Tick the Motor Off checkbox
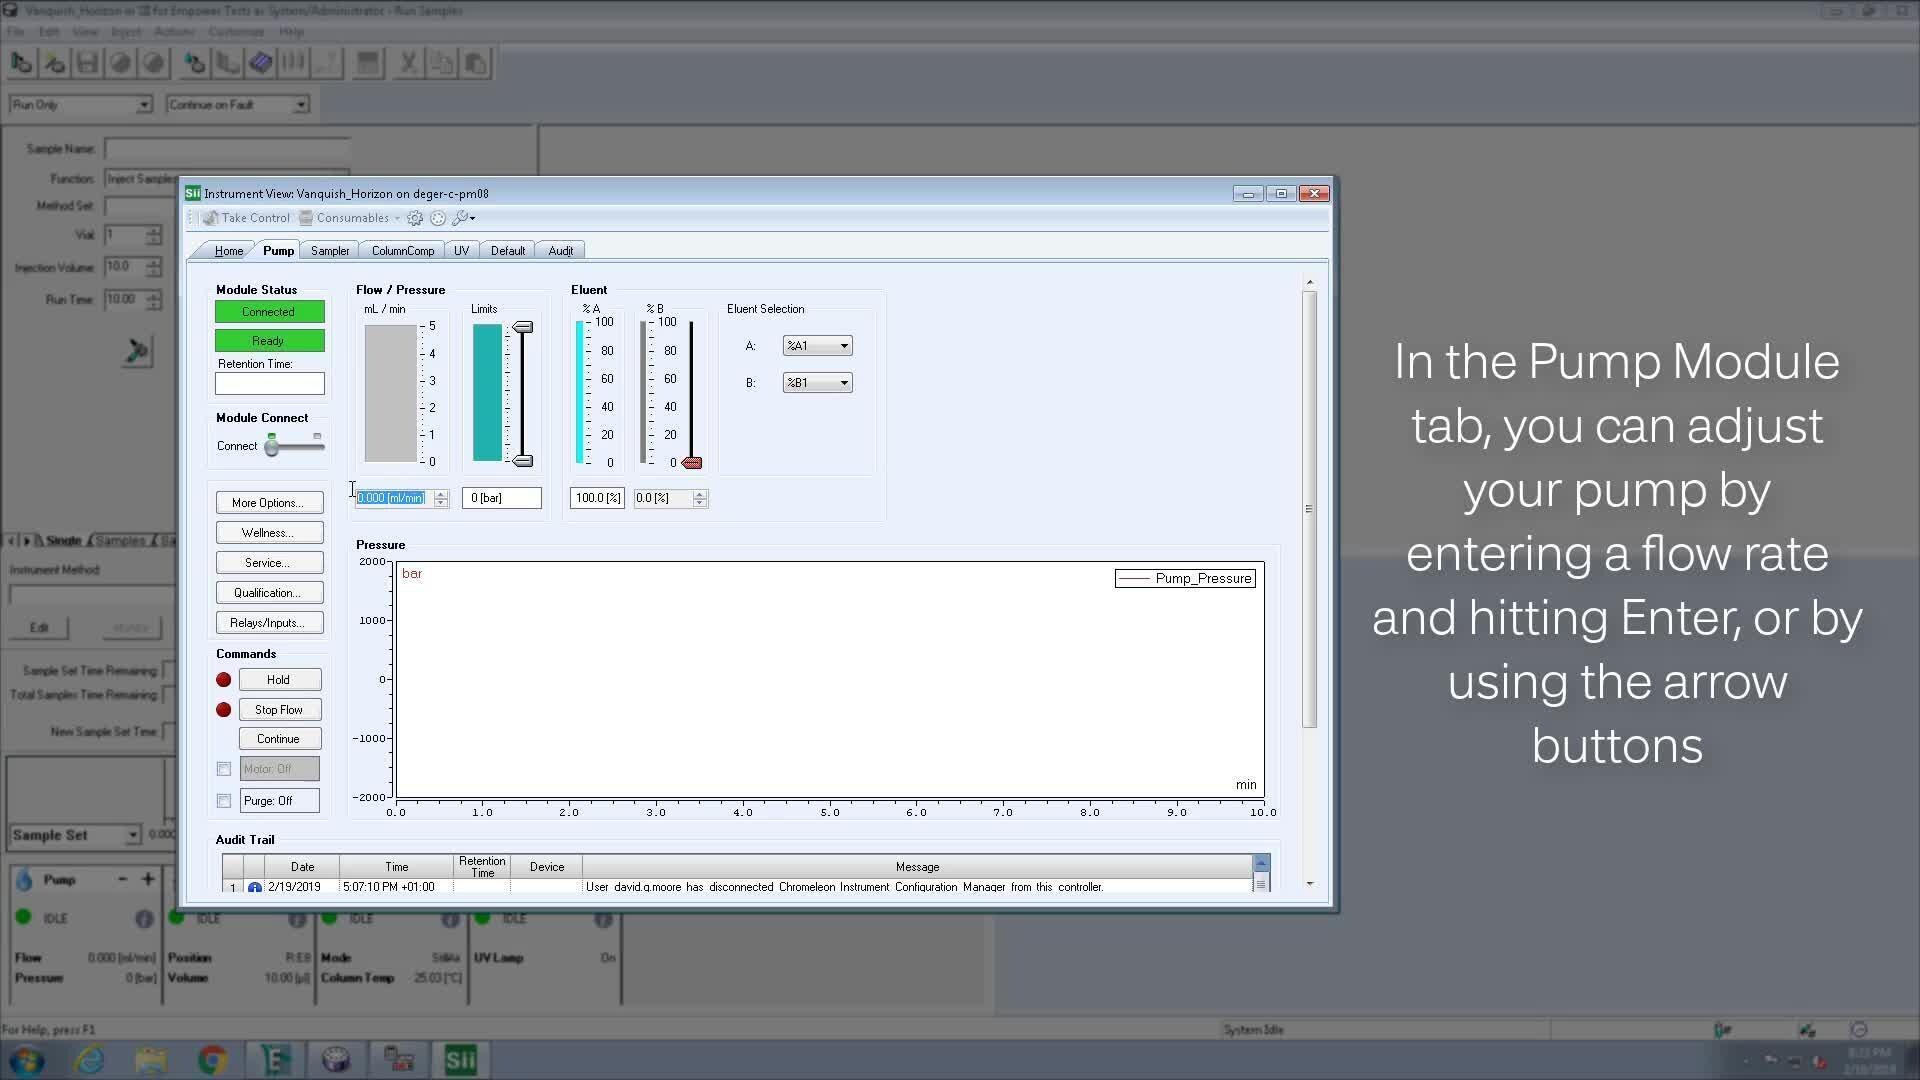Screen dimensions: 1920x1080 coord(224,769)
